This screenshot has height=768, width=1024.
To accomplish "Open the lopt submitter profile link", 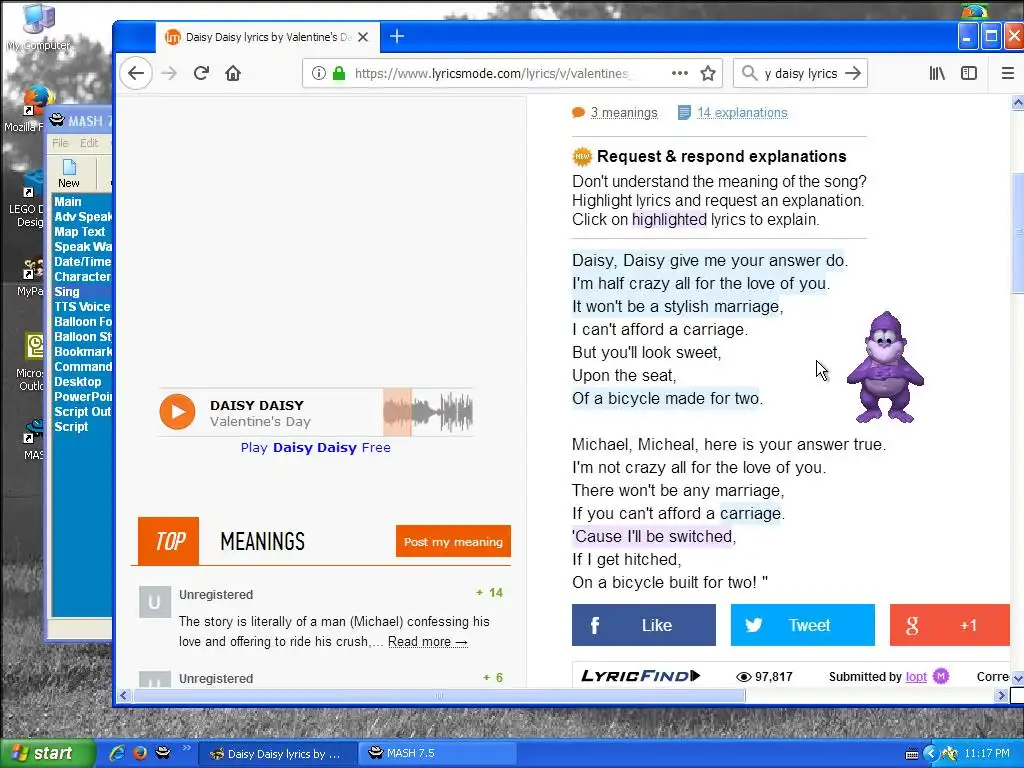I will click(916, 677).
